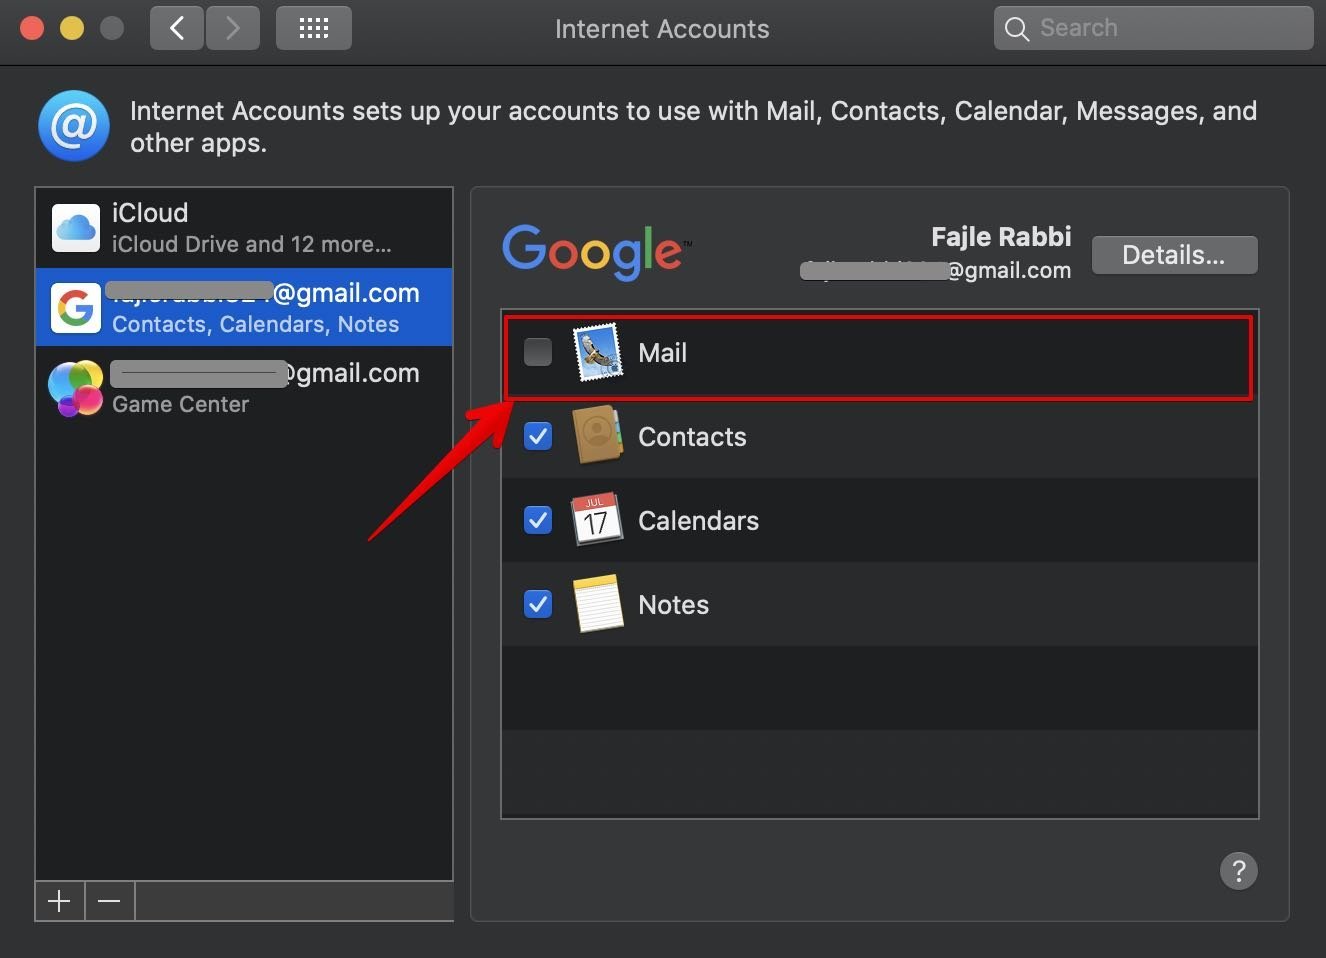The image size is (1326, 958).
Task: Add a new account with plus button
Action: coord(59,901)
